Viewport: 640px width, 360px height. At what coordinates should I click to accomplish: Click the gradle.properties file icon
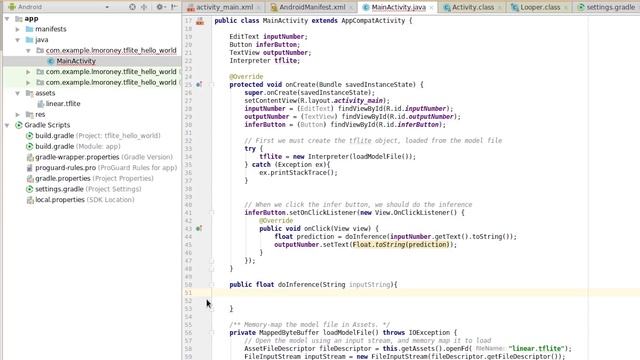point(29,178)
